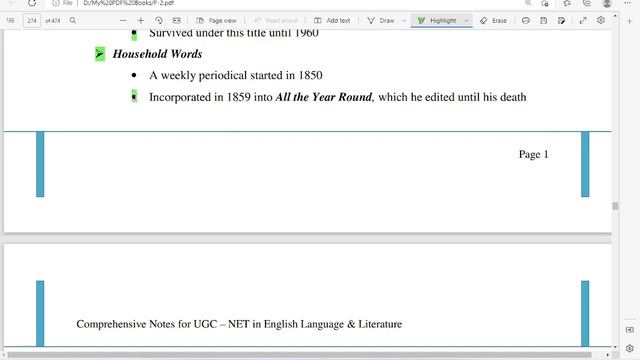Image resolution: width=640 pixels, height=360 pixels.
Task: Open the browser profile avatar
Action: [x=607, y=3]
